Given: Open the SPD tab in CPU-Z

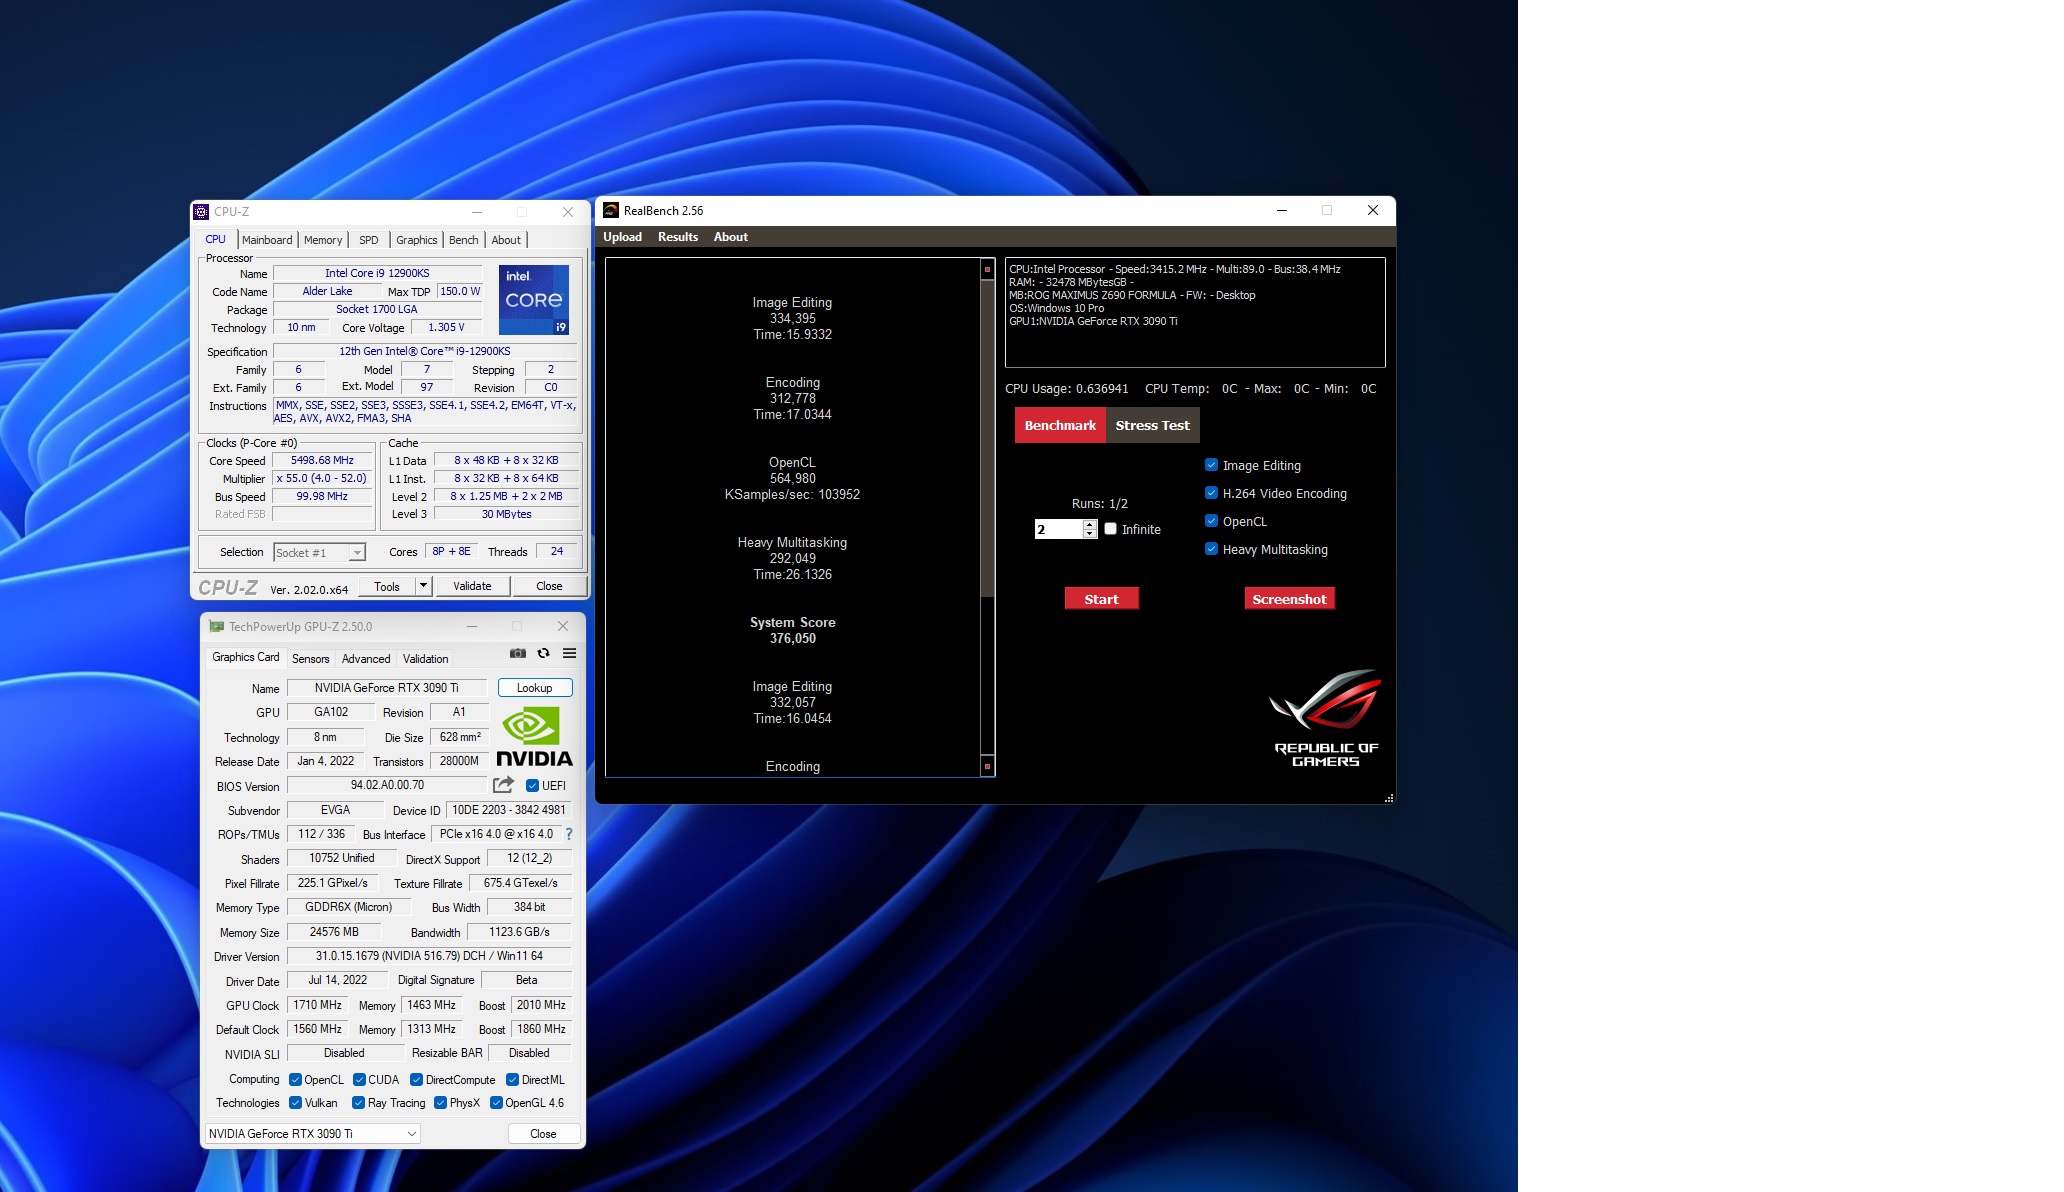Looking at the screenshot, I should click(x=368, y=240).
